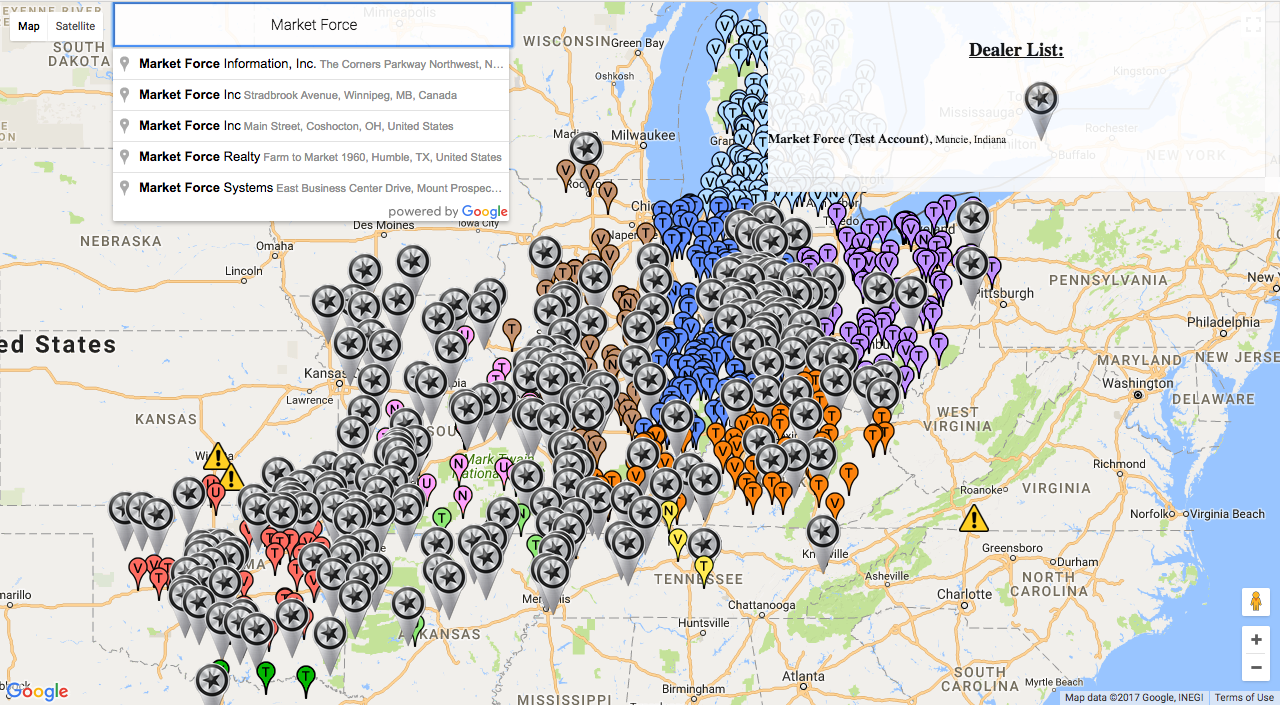Click the Philadelphia city label

click(1225, 323)
